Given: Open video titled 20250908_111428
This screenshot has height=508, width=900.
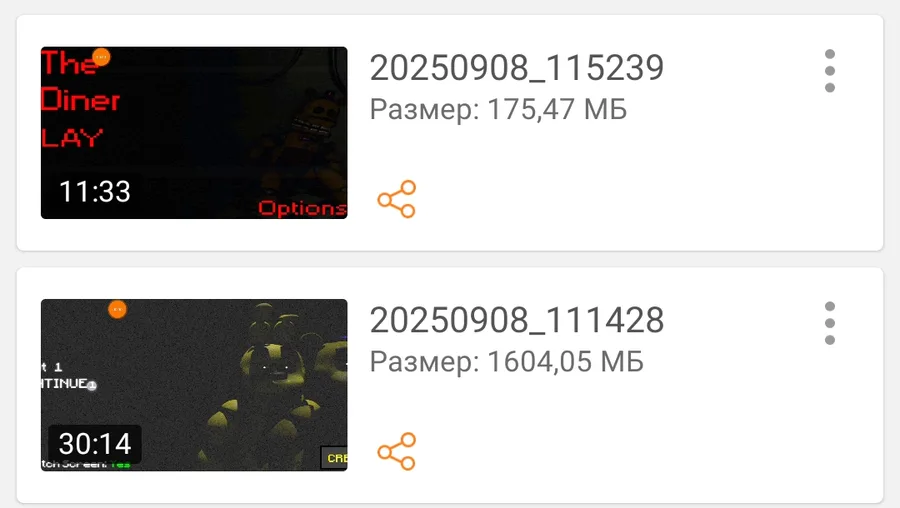Looking at the screenshot, I should click(517, 320).
